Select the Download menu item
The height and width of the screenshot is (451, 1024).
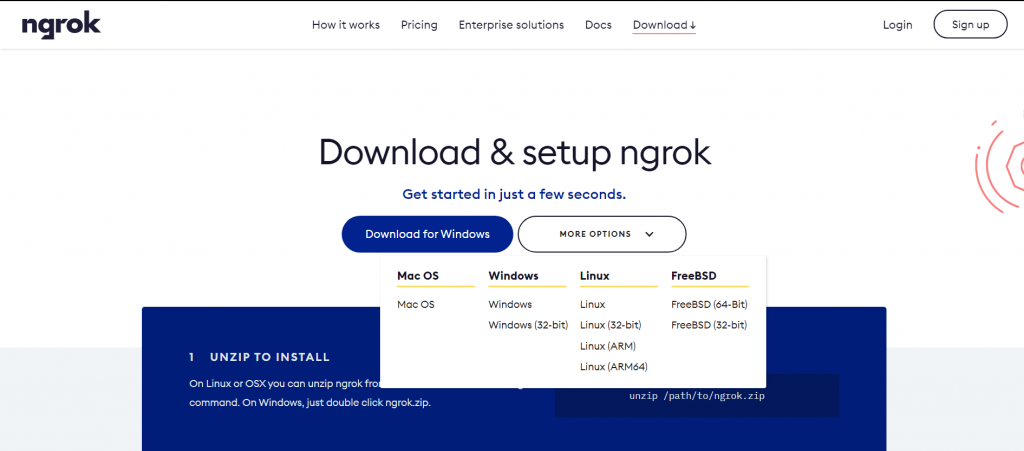664,25
